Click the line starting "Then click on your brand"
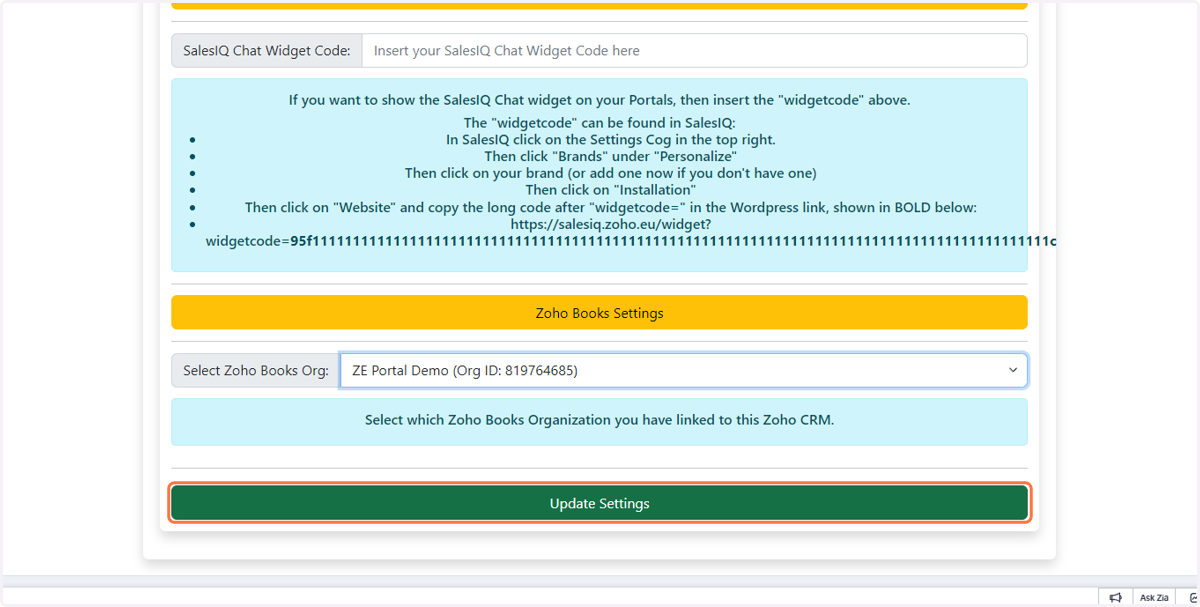 point(611,173)
